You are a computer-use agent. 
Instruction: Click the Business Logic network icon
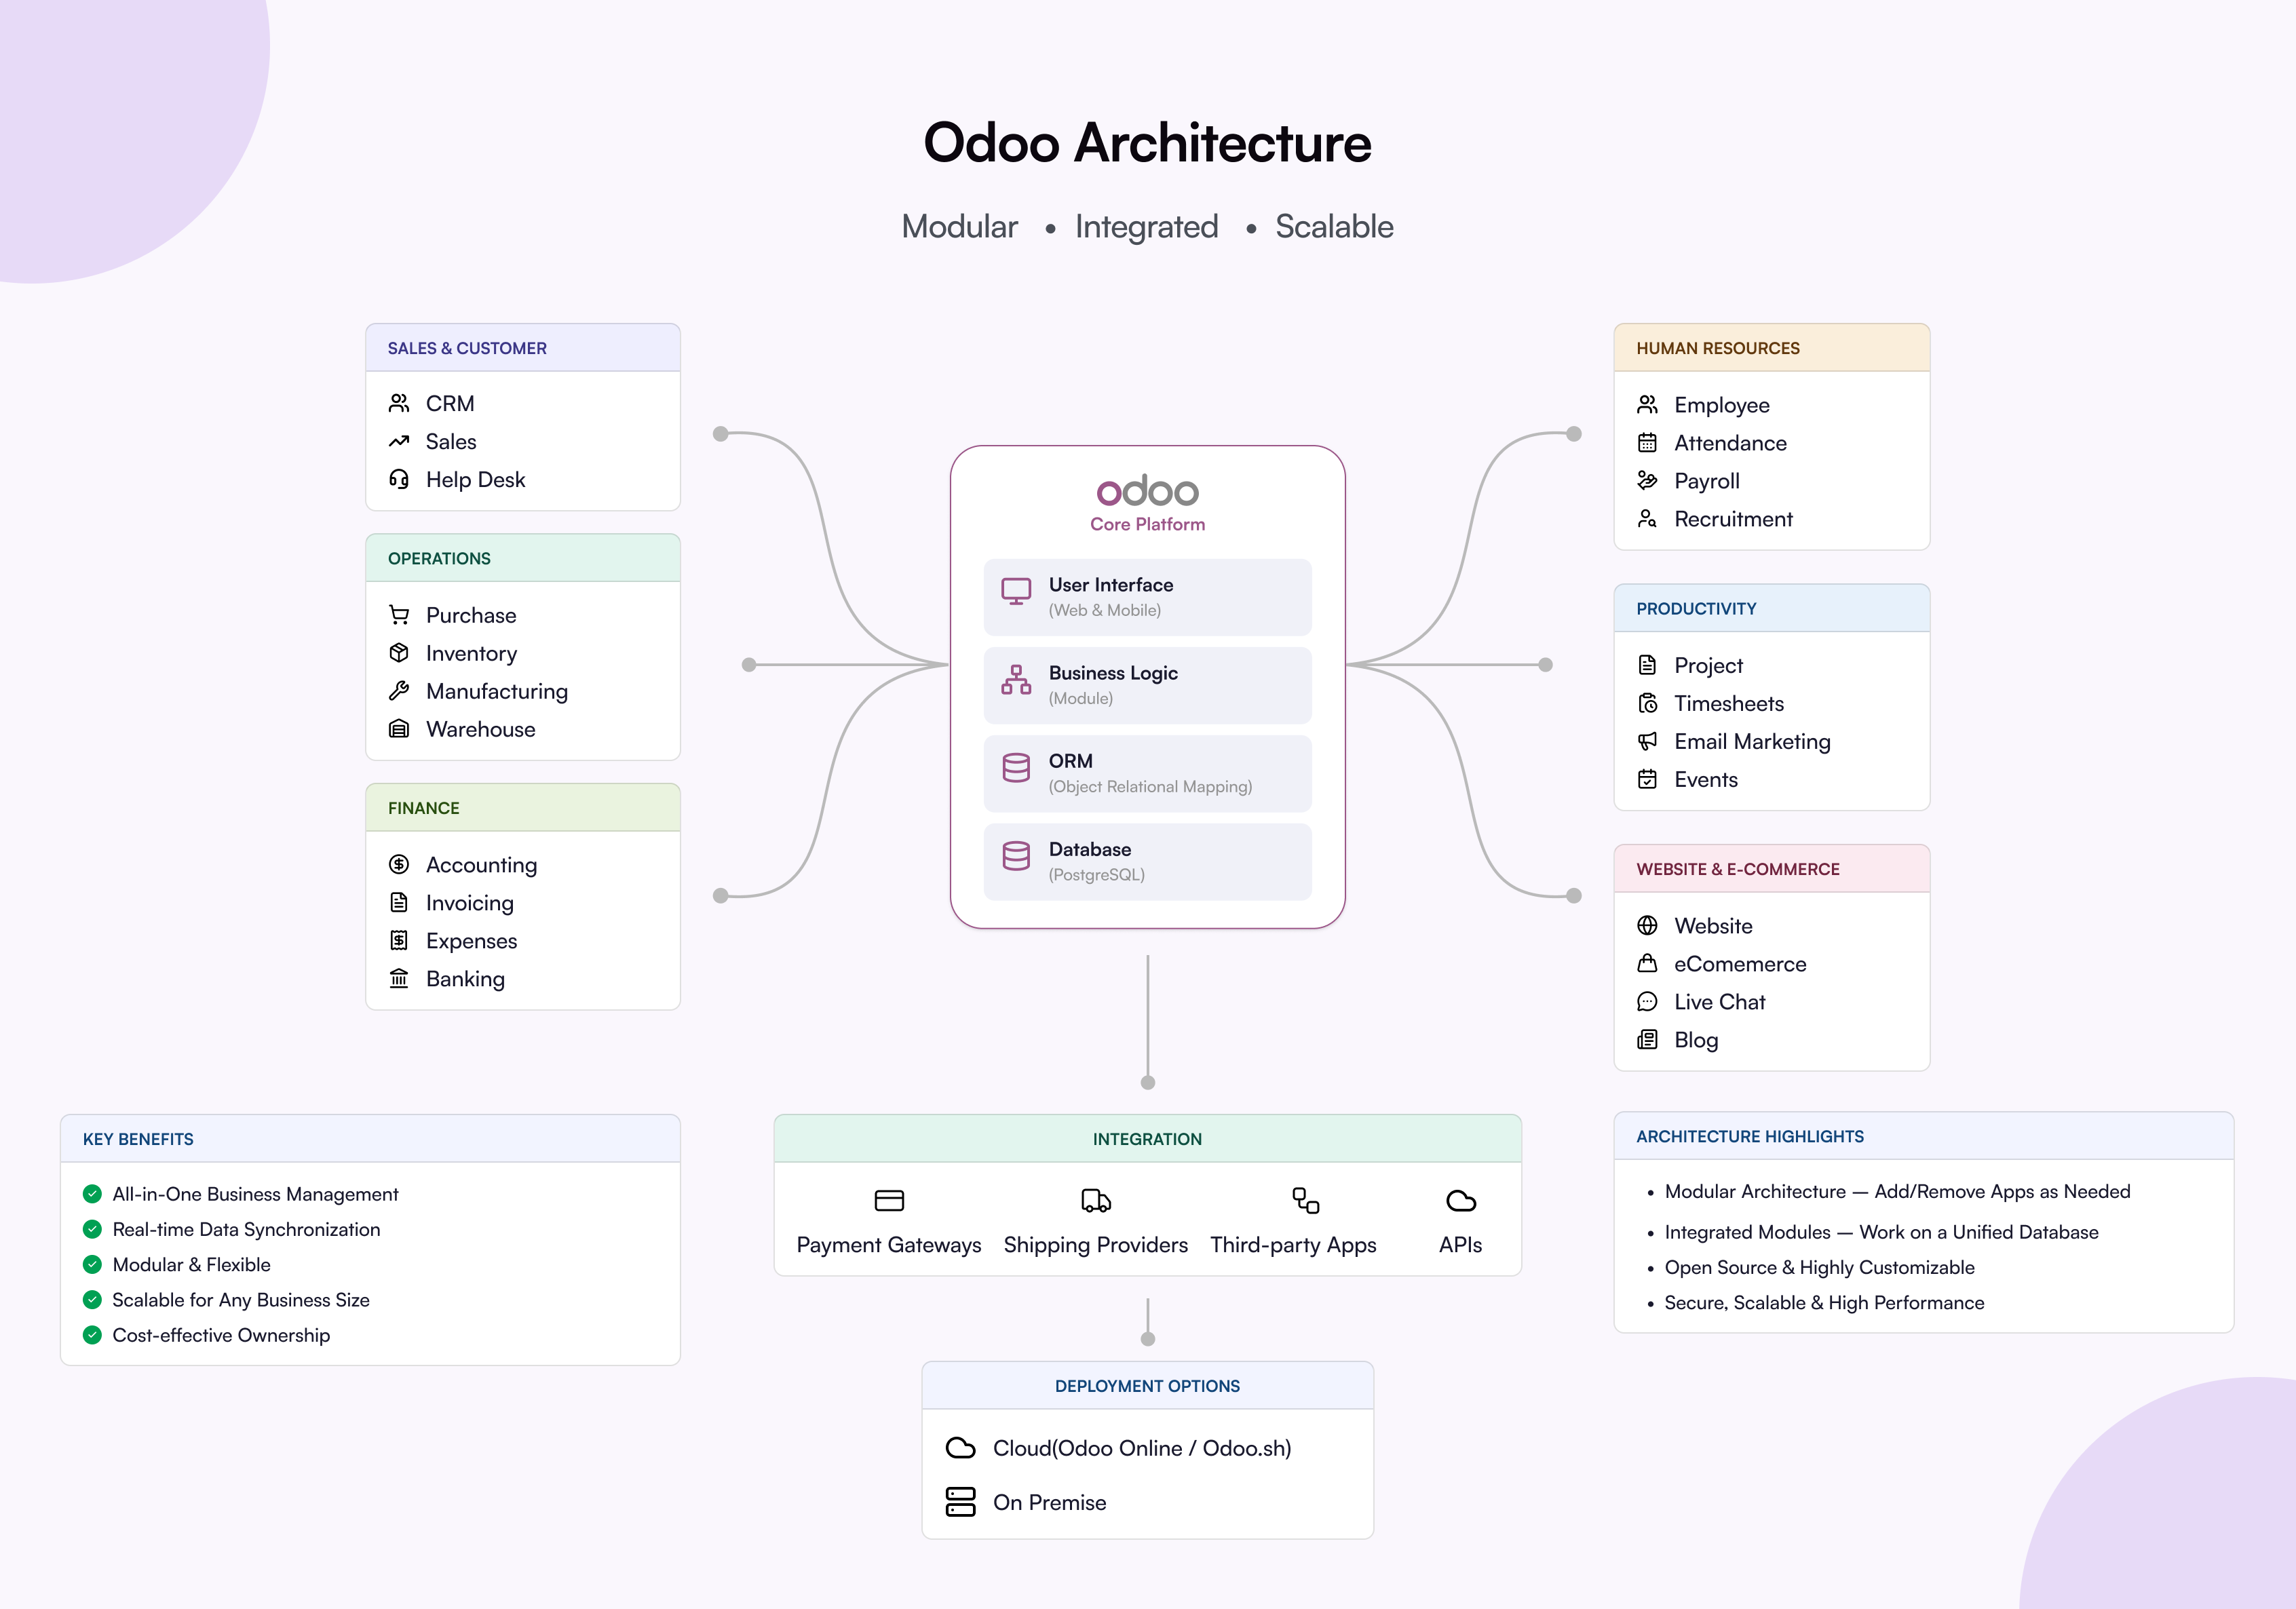pyautogui.click(x=1016, y=680)
